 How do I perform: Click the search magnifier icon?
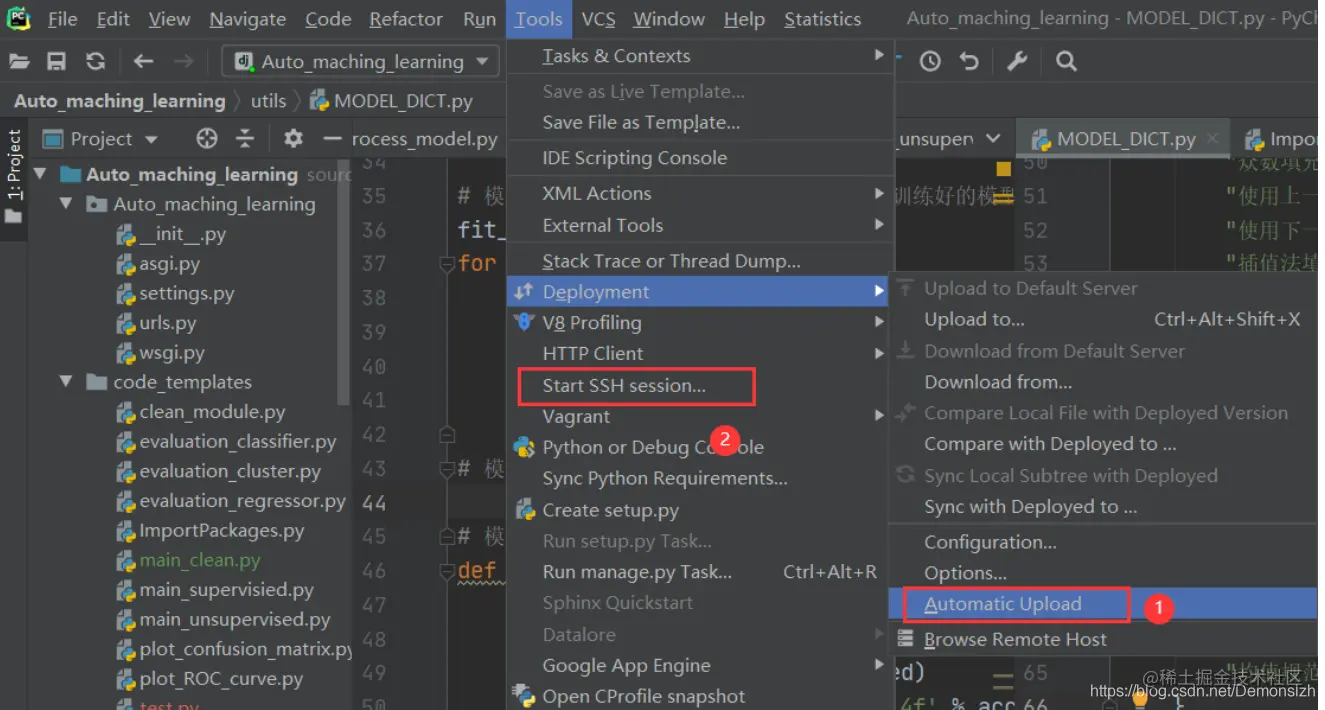click(x=1067, y=62)
